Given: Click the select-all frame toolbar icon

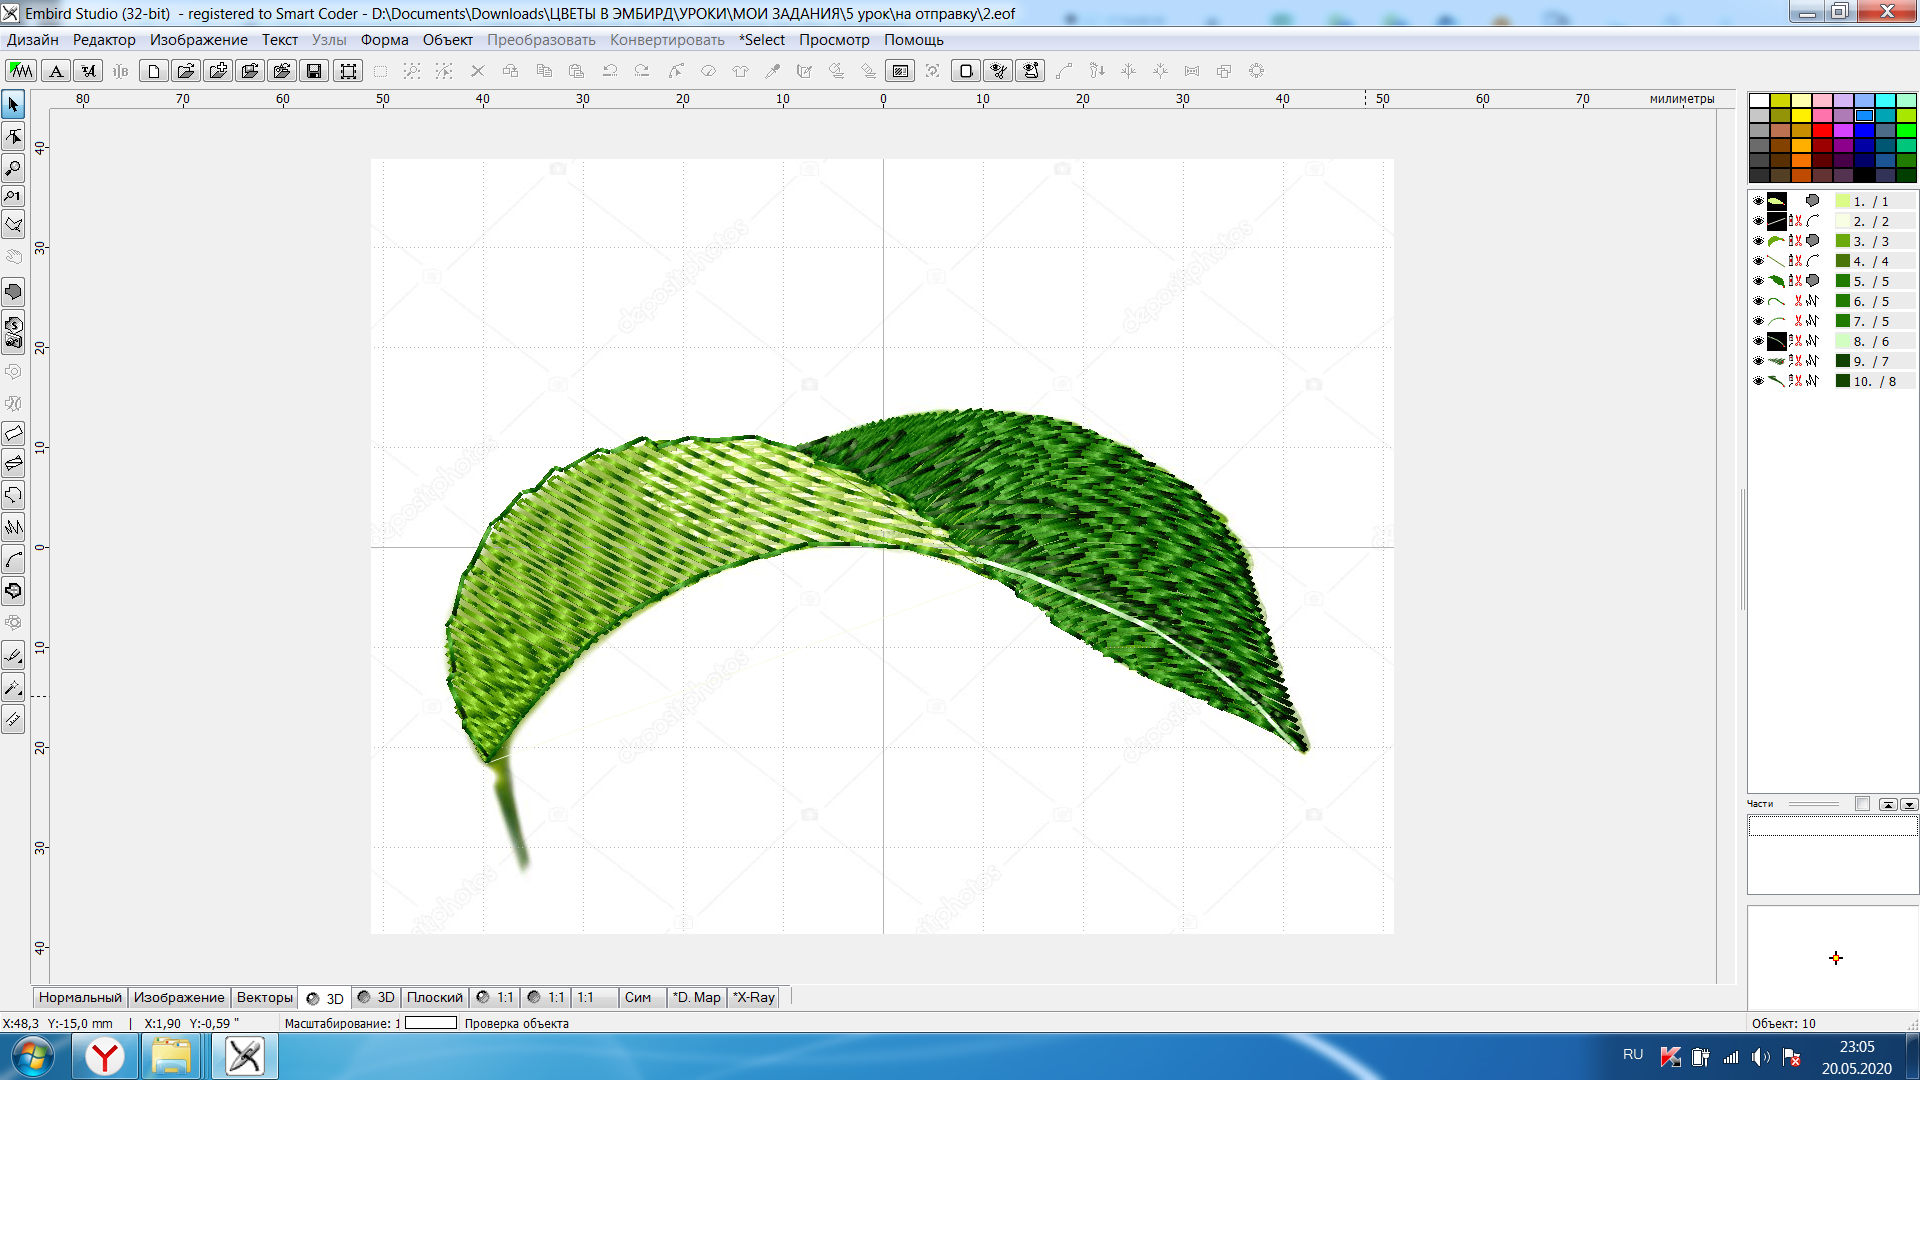Looking at the screenshot, I should coord(348,71).
